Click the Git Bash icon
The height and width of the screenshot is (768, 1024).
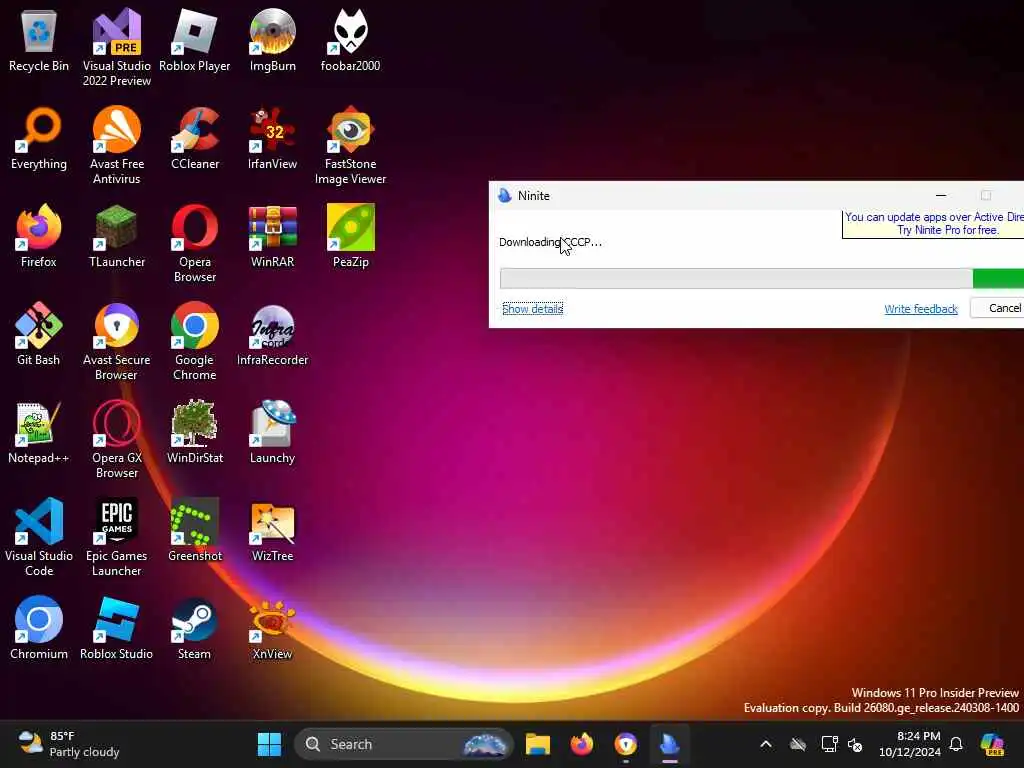39,334
